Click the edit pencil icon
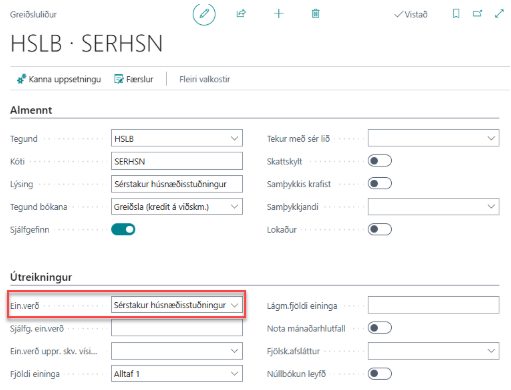 click(204, 14)
